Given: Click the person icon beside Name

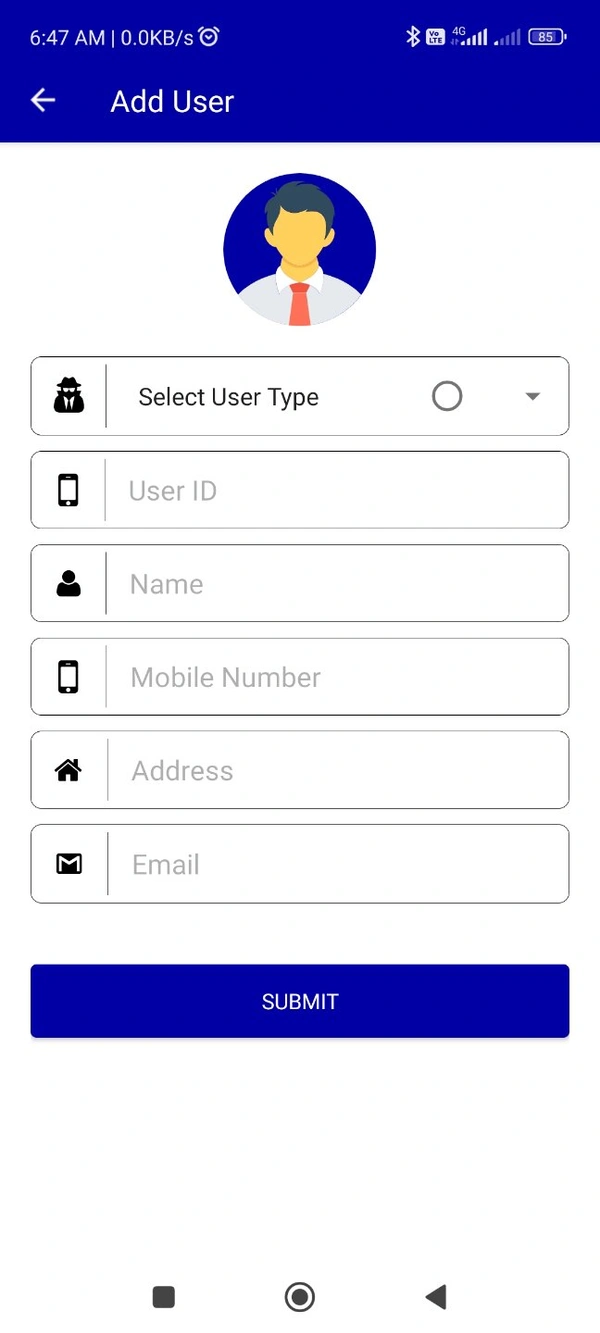Looking at the screenshot, I should [69, 584].
